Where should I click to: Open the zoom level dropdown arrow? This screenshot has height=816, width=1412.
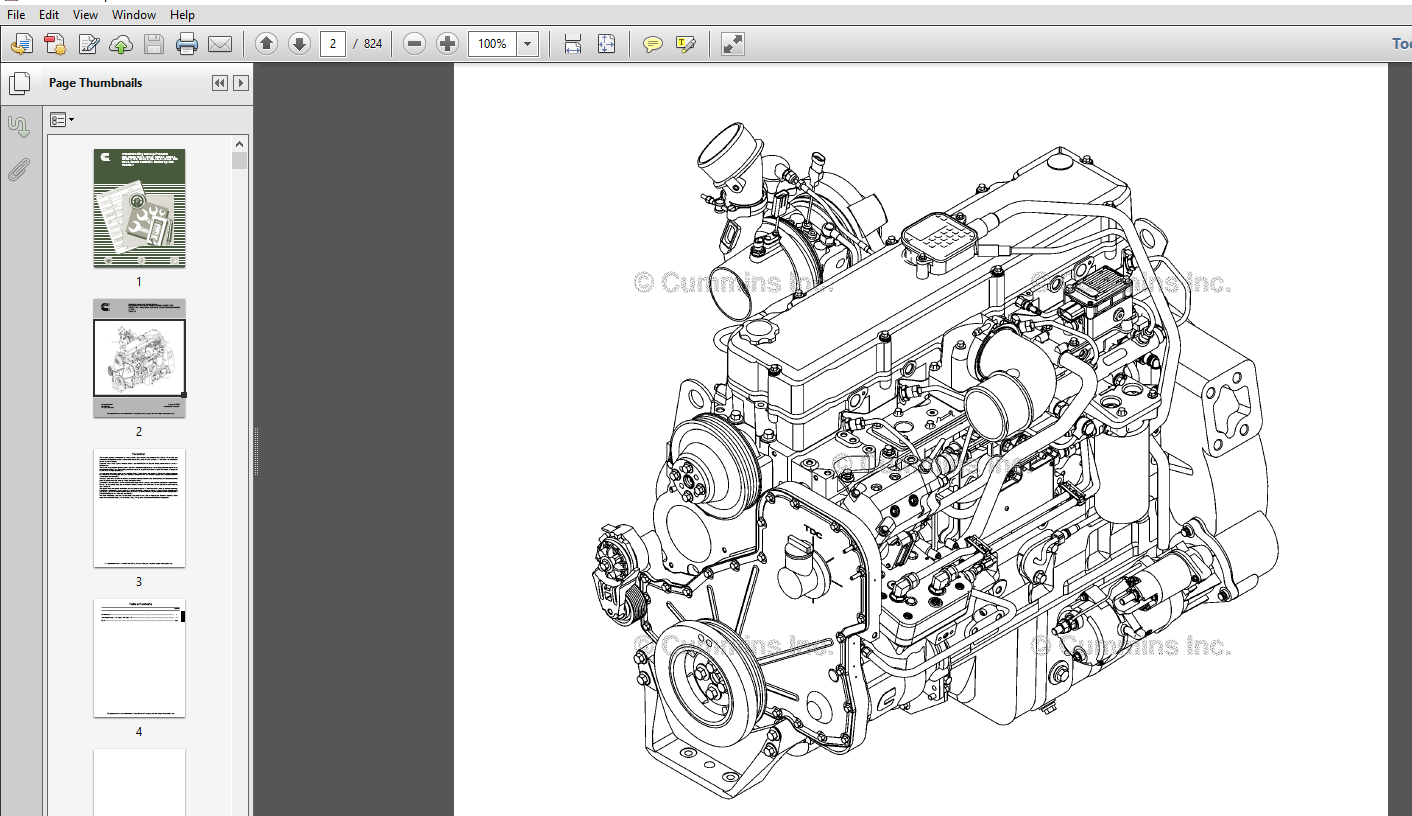click(x=528, y=44)
